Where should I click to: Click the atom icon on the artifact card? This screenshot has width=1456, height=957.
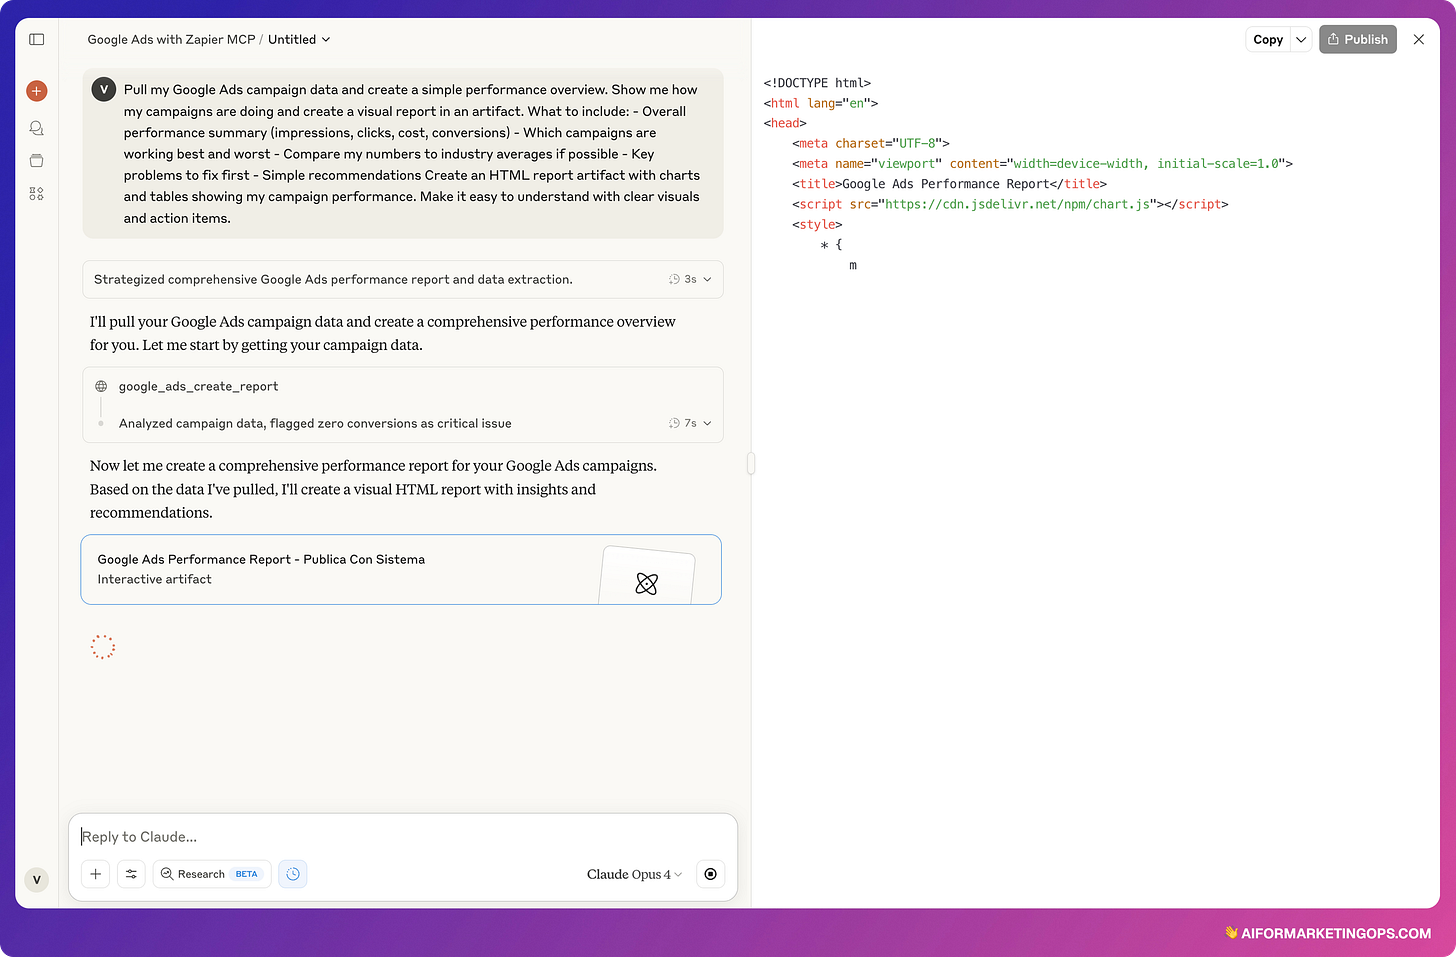(x=647, y=583)
